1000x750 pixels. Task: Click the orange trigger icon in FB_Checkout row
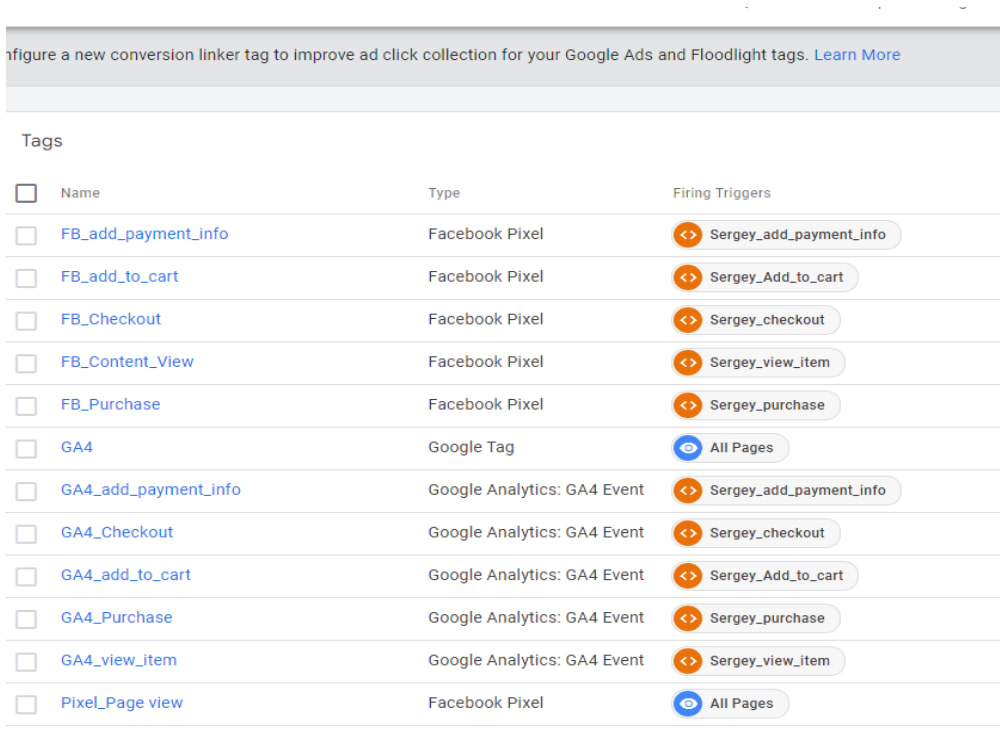pyautogui.click(x=688, y=320)
